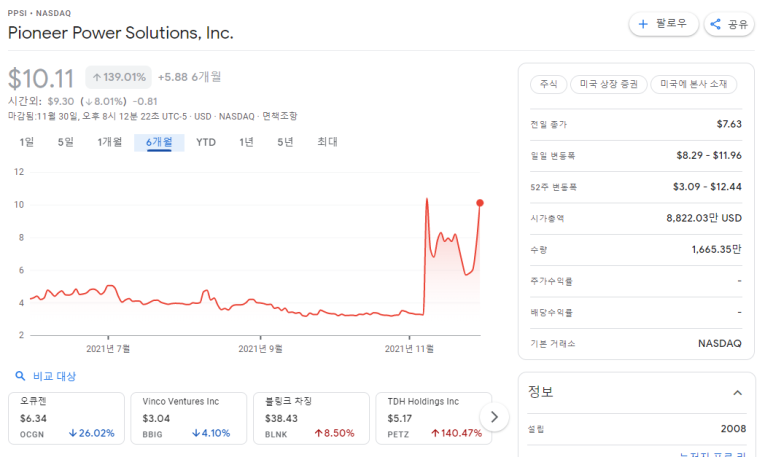
Task: Click the 52주 변동폭 value $3.09 - $12.44
Action: (x=707, y=187)
